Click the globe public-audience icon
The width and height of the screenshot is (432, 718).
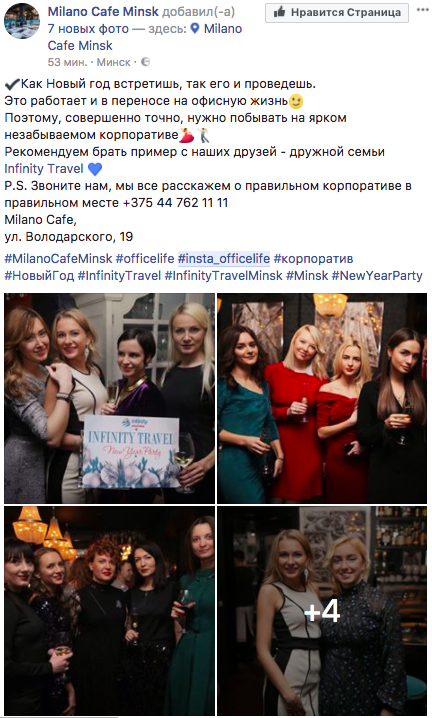[x=145, y=62]
